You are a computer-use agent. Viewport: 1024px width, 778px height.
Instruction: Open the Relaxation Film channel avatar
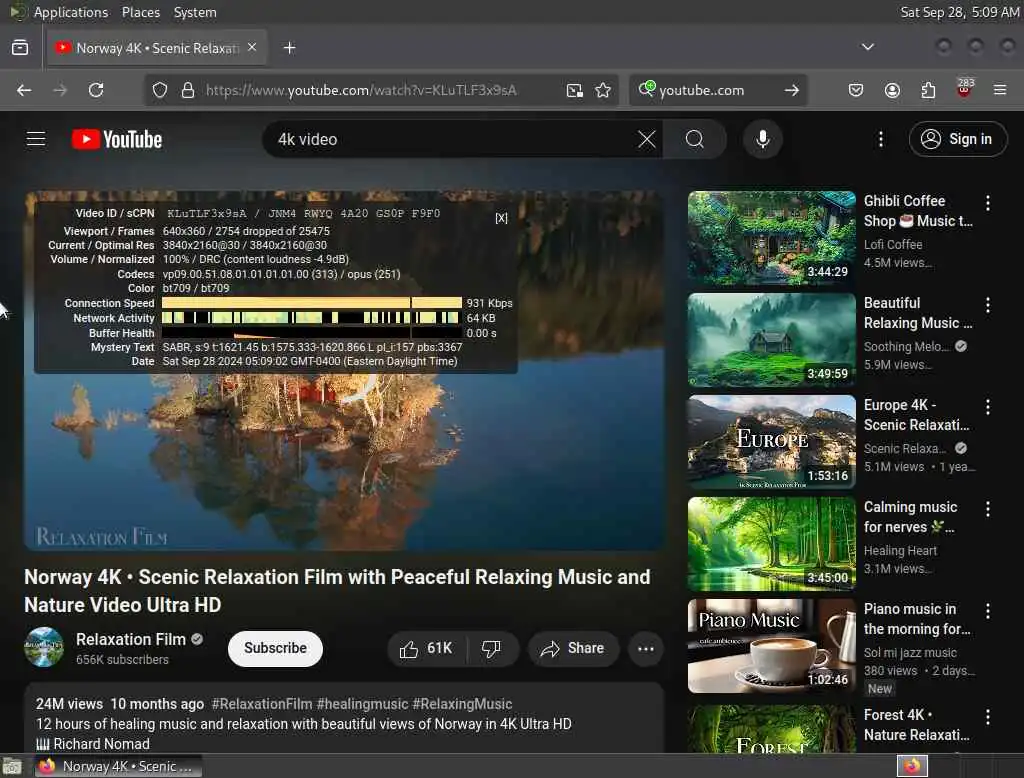tap(44, 647)
